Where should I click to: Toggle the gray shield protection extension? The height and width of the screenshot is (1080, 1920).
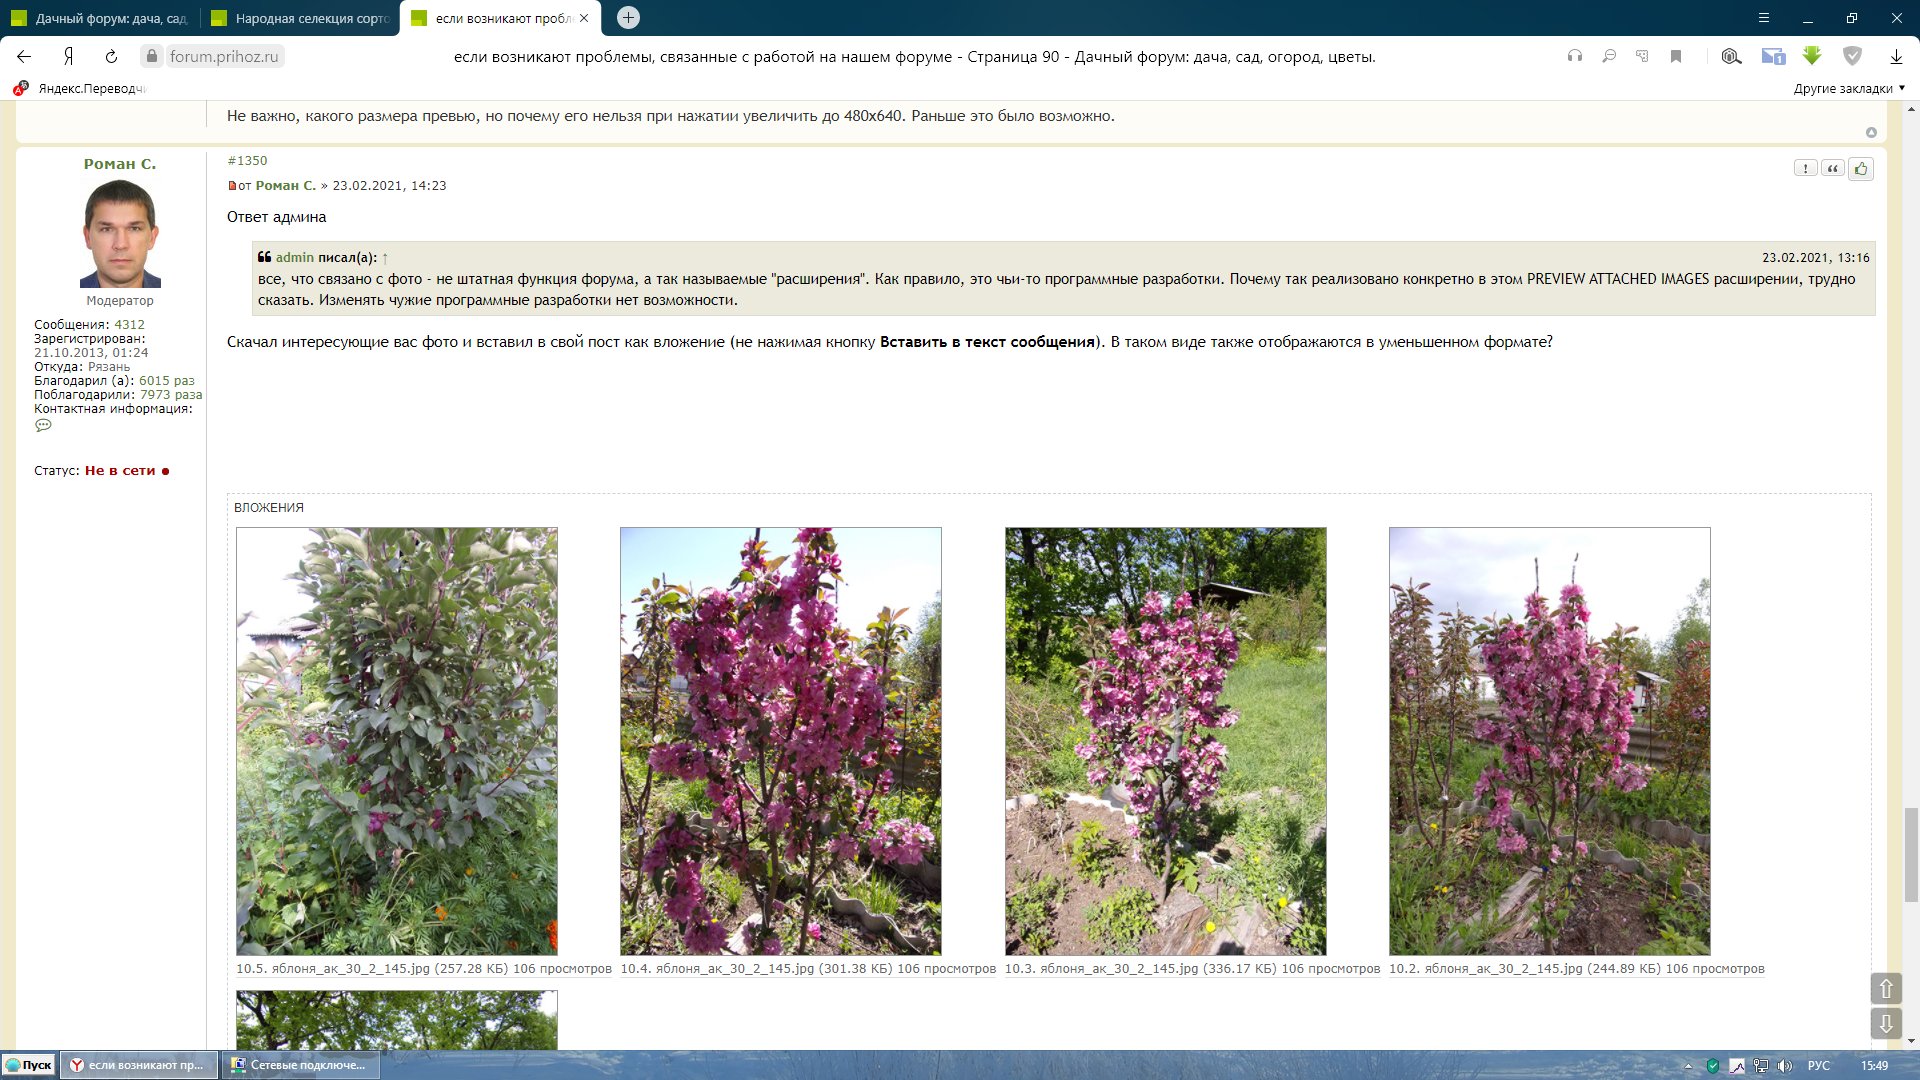pyautogui.click(x=1852, y=56)
